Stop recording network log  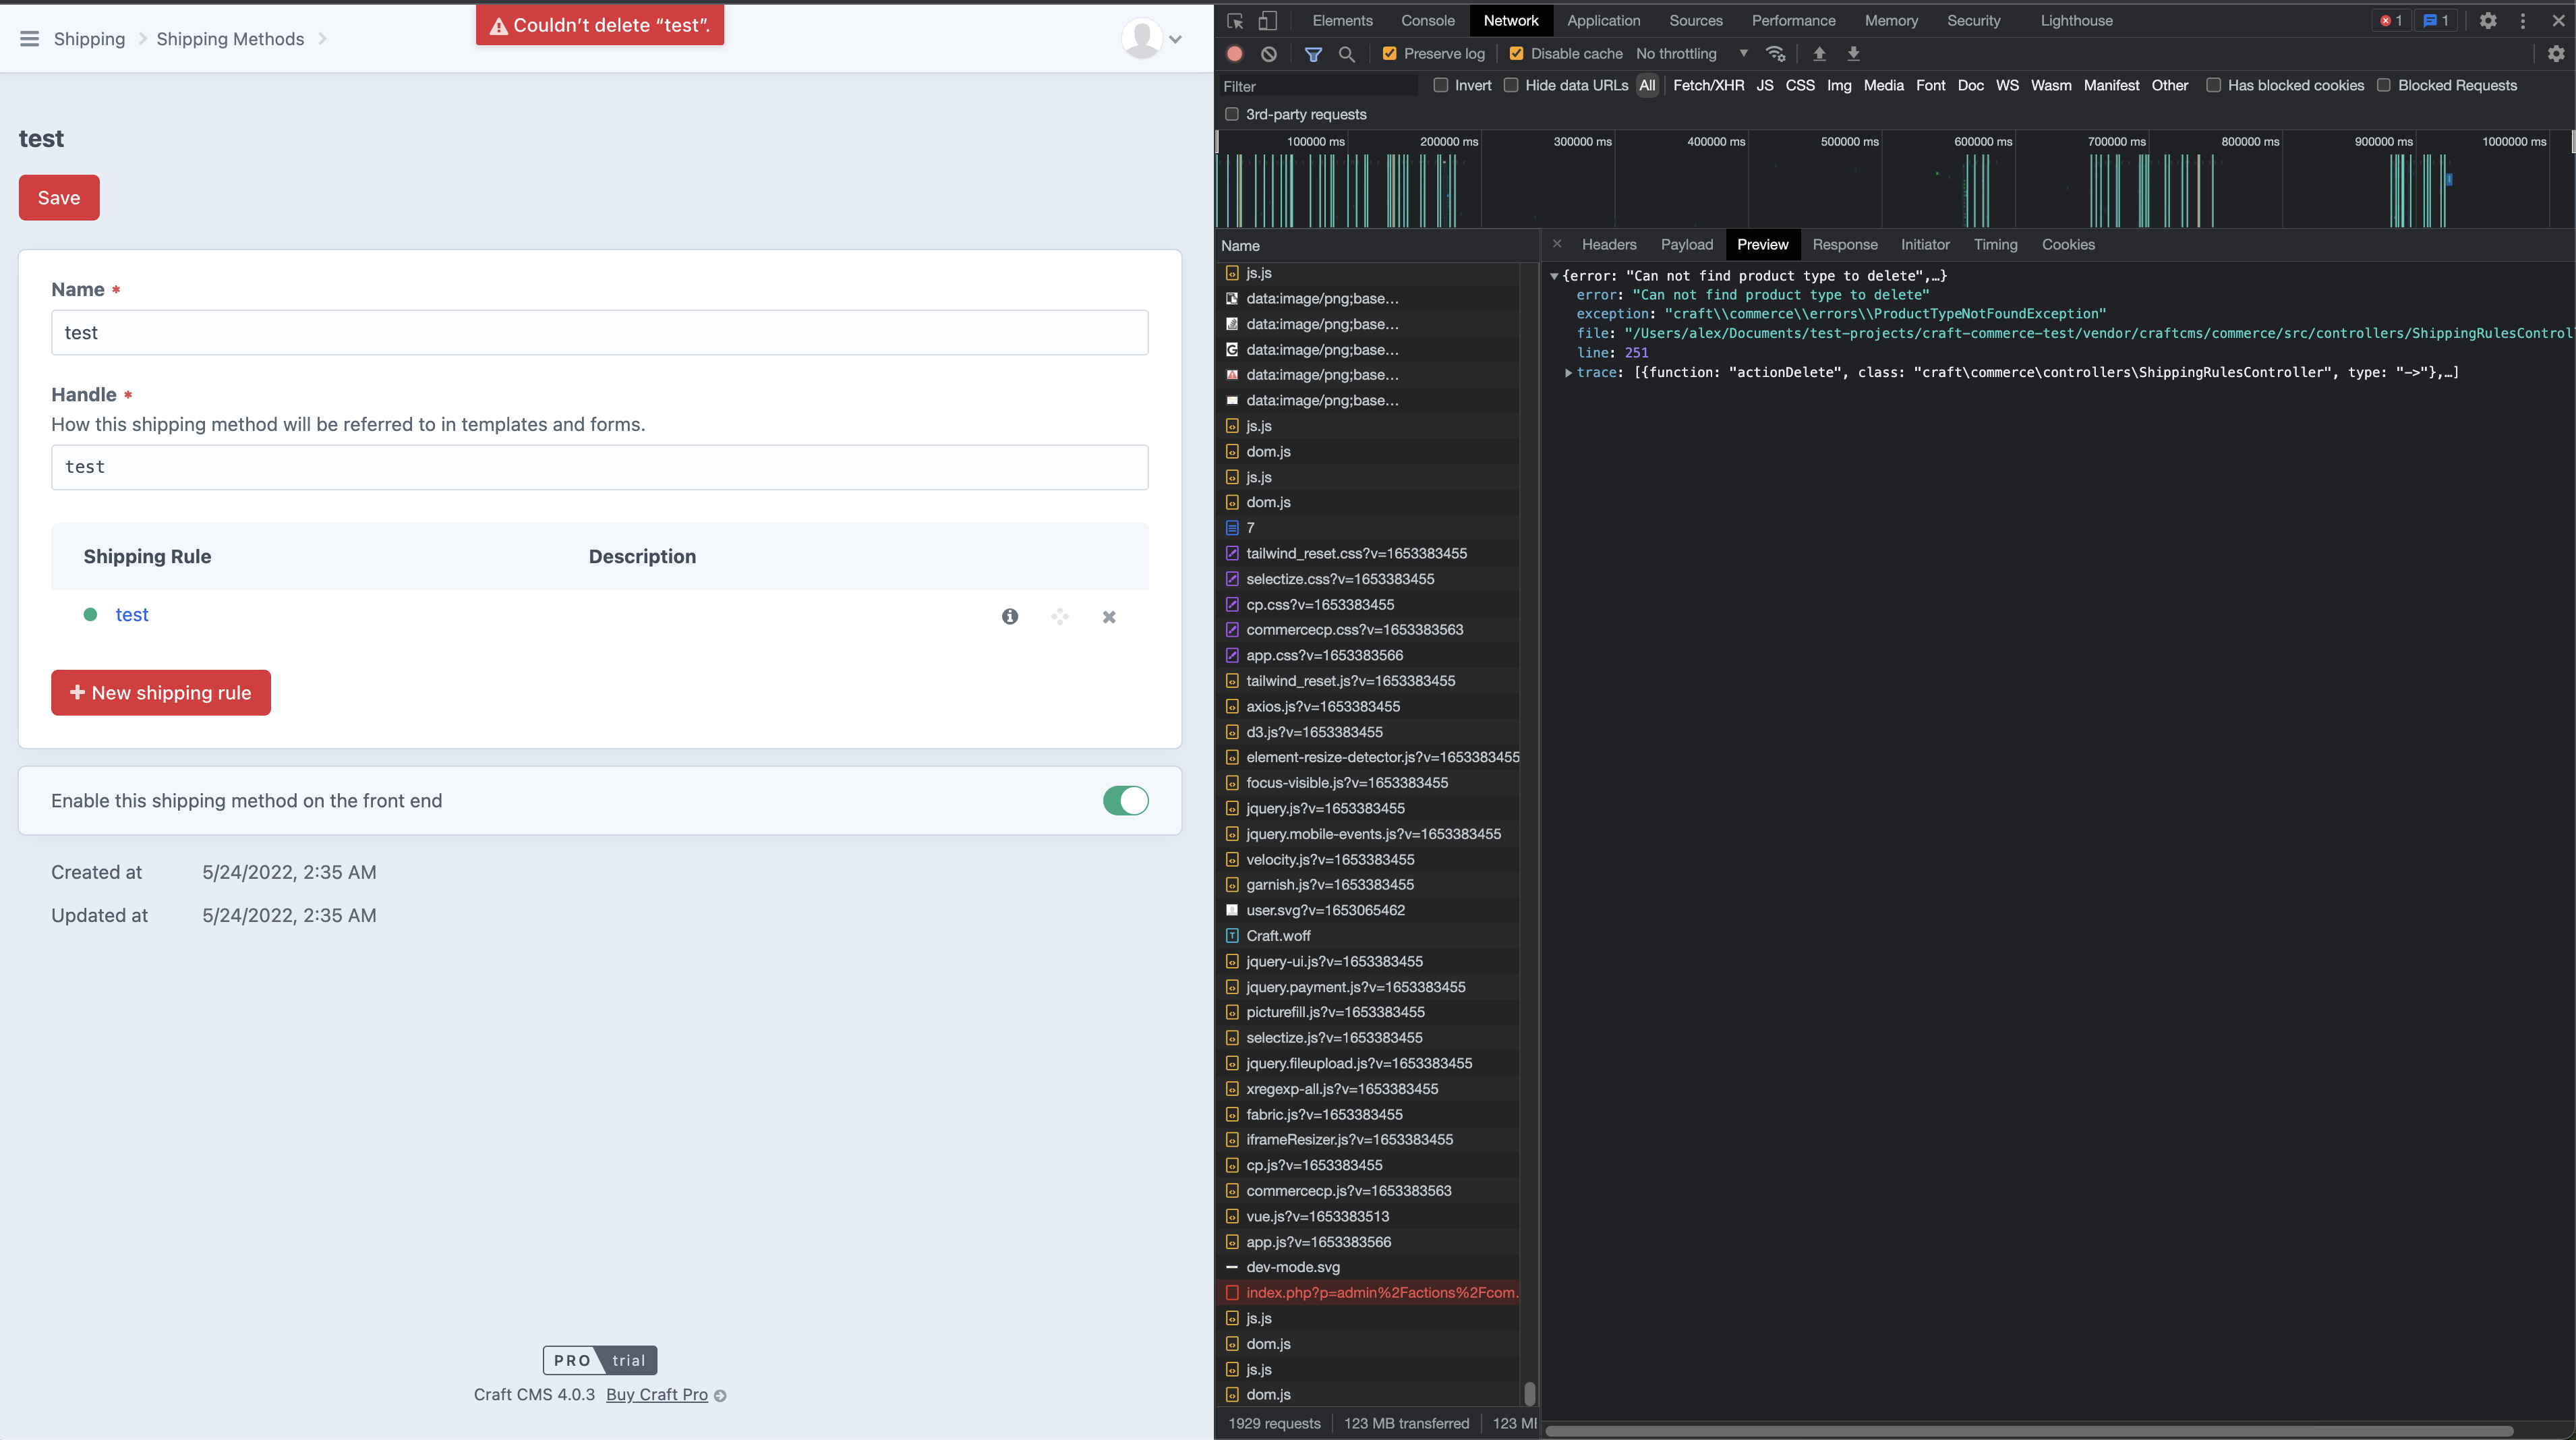click(x=1234, y=54)
